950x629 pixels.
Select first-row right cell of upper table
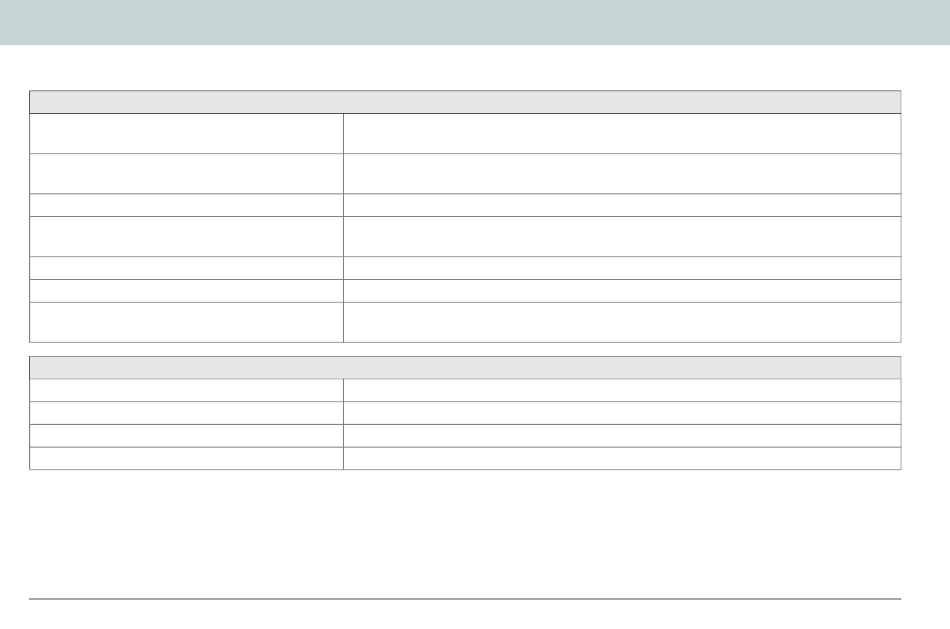coord(622,133)
